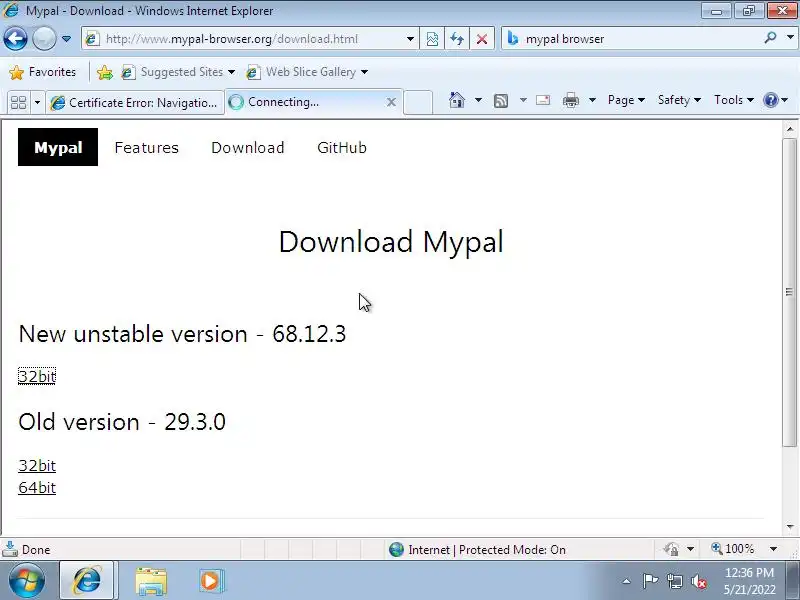Open Web Slice Gallery in favorites bar

click(x=307, y=72)
